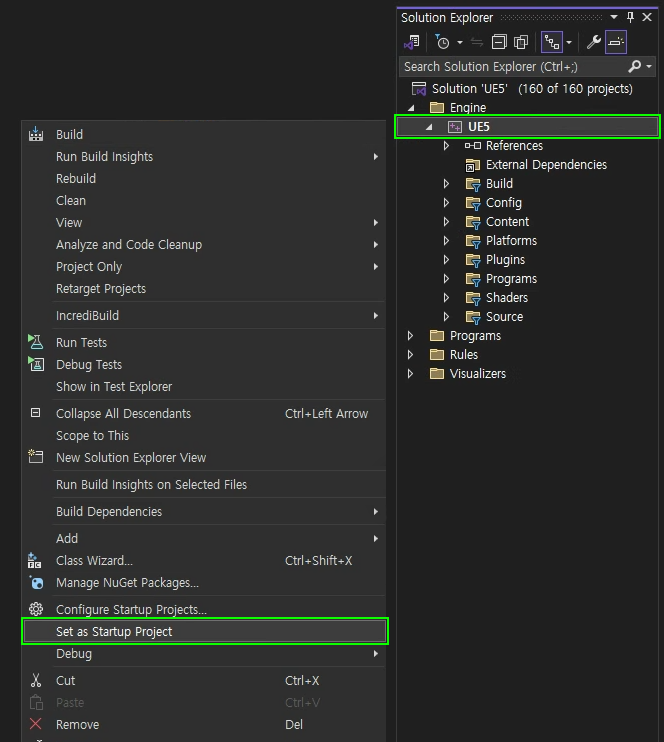
Task: Click the Programs filter folder icon under UE5
Action: [x=473, y=279]
